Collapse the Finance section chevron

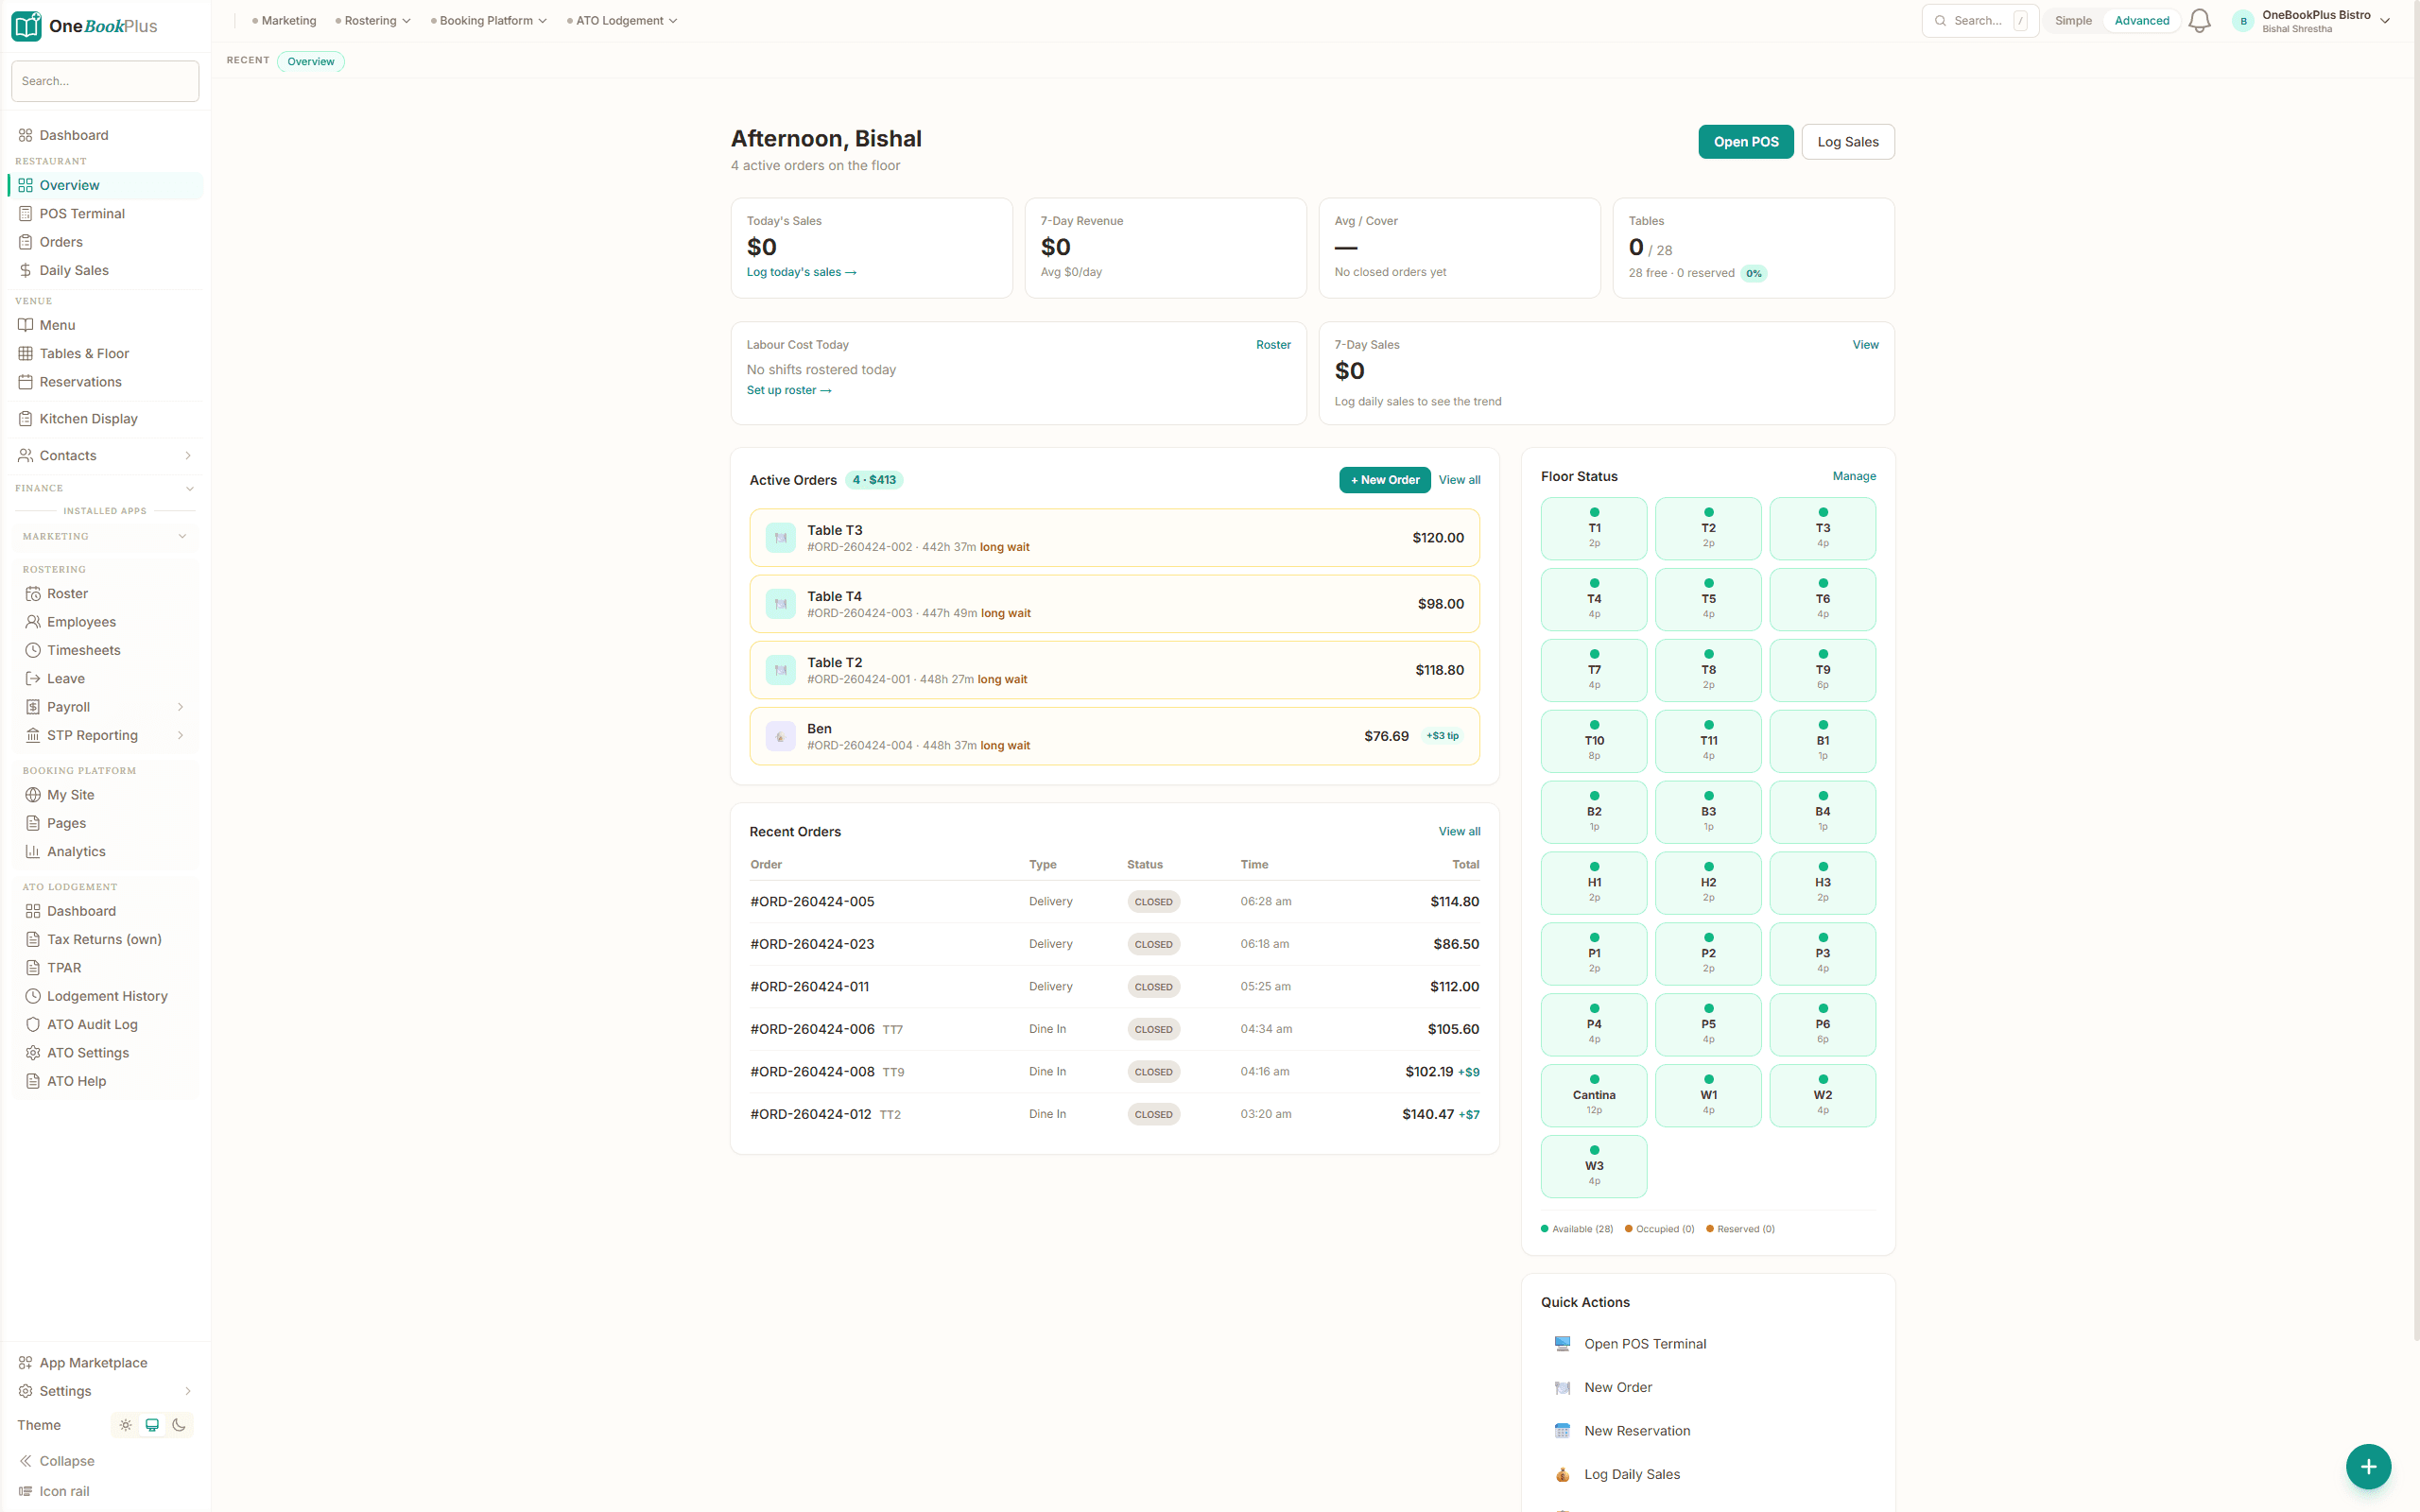pyautogui.click(x=190, y=489)
